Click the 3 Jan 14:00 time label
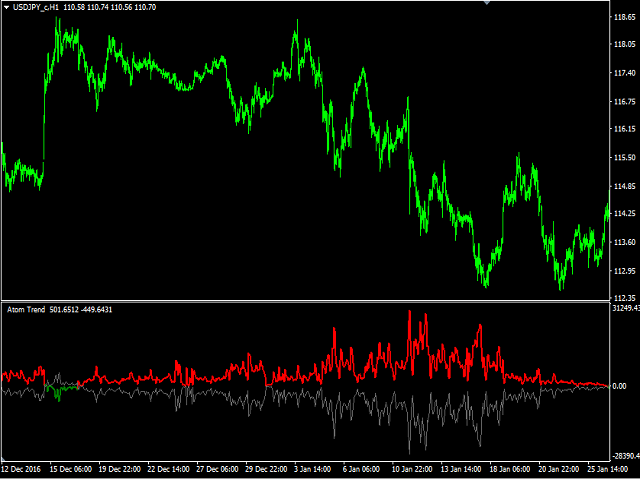 pyautogui.click(x=313, y=469)
